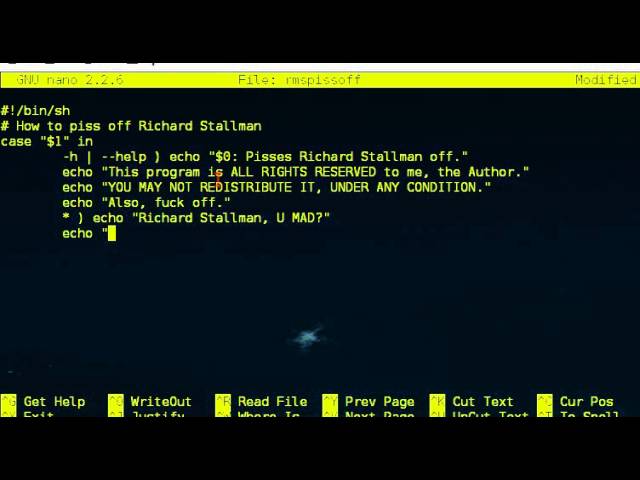This screenshot has width=640, height=480.
Task: Click the ^R key hint beside Read File
Action: coord(223,402)
